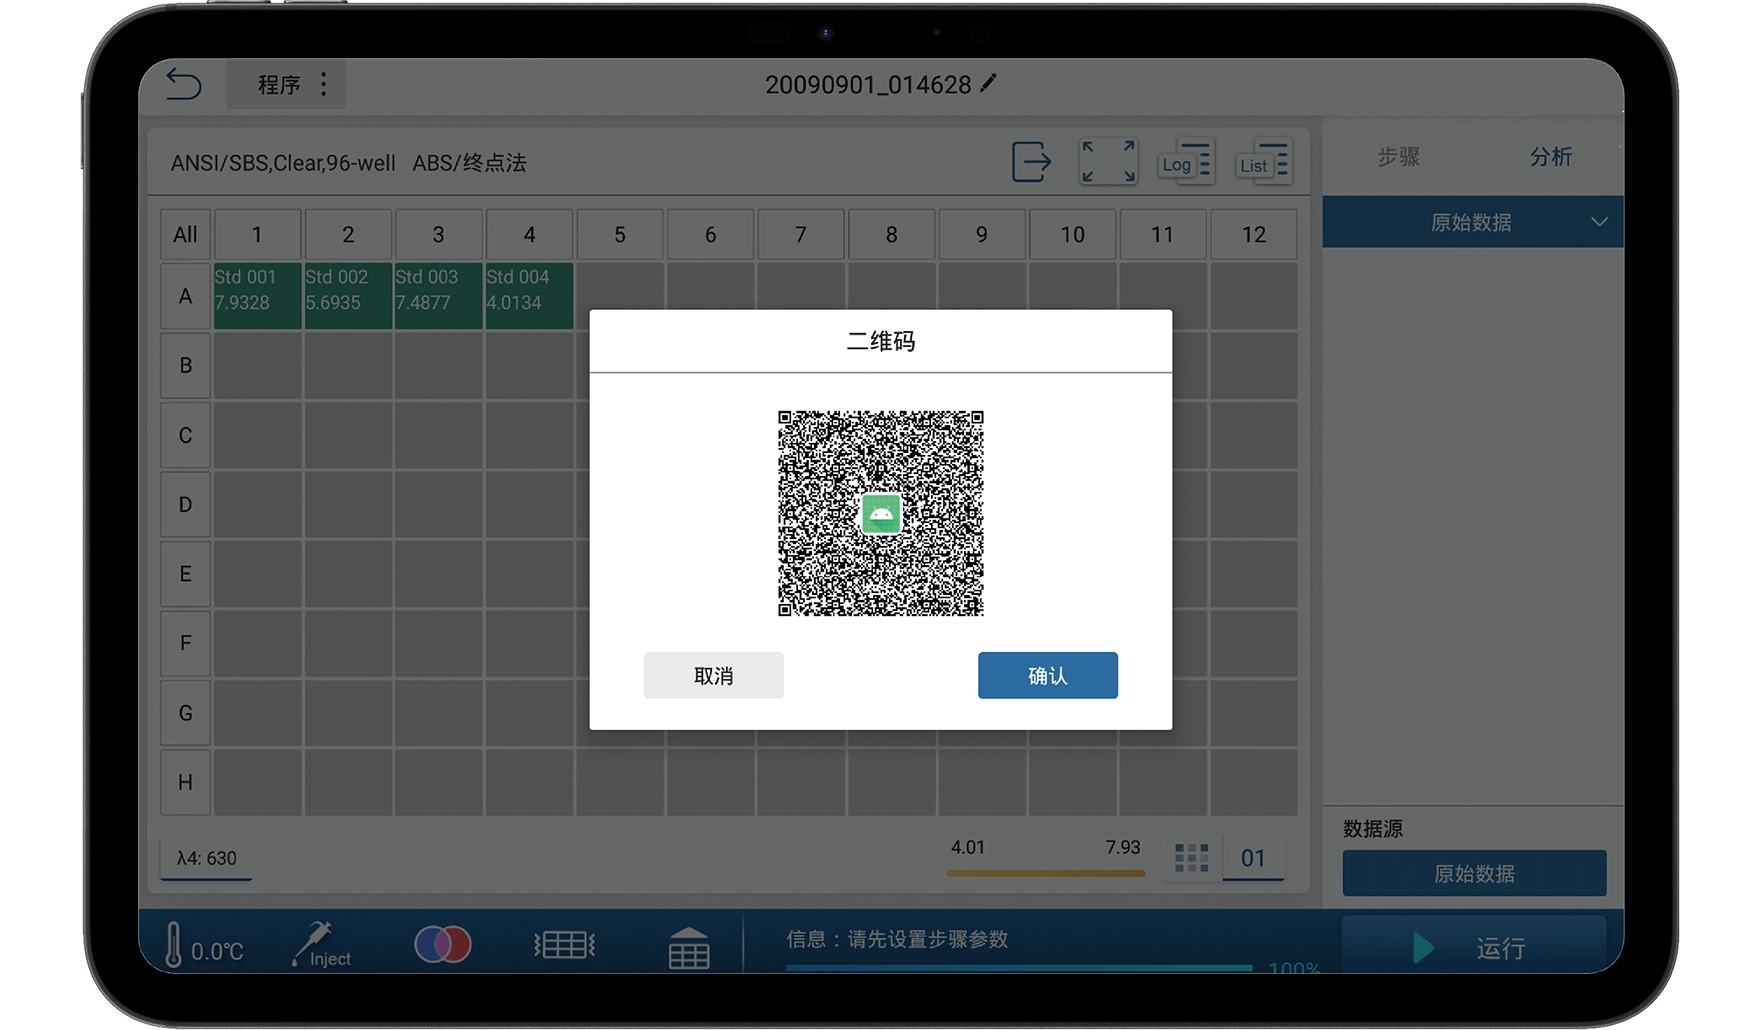The image size is (1760, 1030).
Task: Switch to the 步骤 tab
Action: pyautogui.click(x=1398, y=157)
